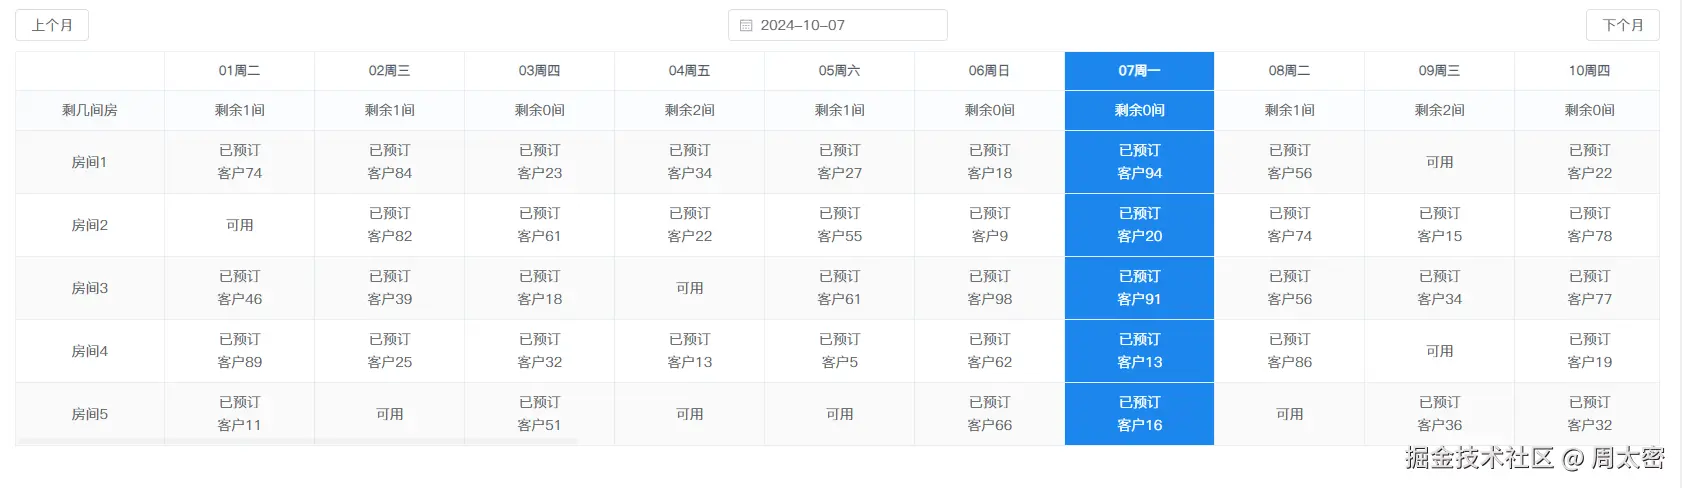
Task: Select the 房间3 row header
Action: [x=90, y=288]
